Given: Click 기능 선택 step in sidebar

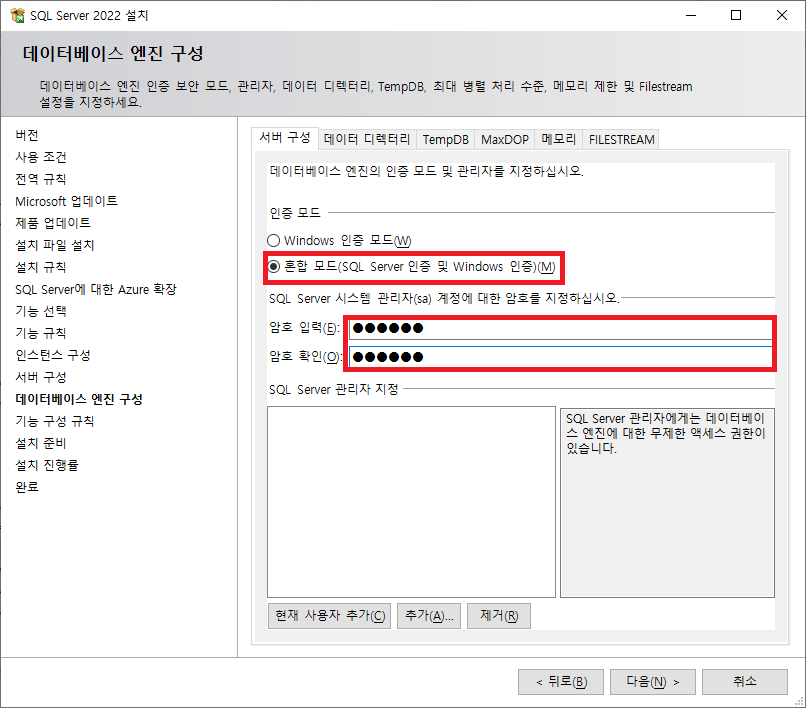Looking at the screenshot, I should 41,311.
